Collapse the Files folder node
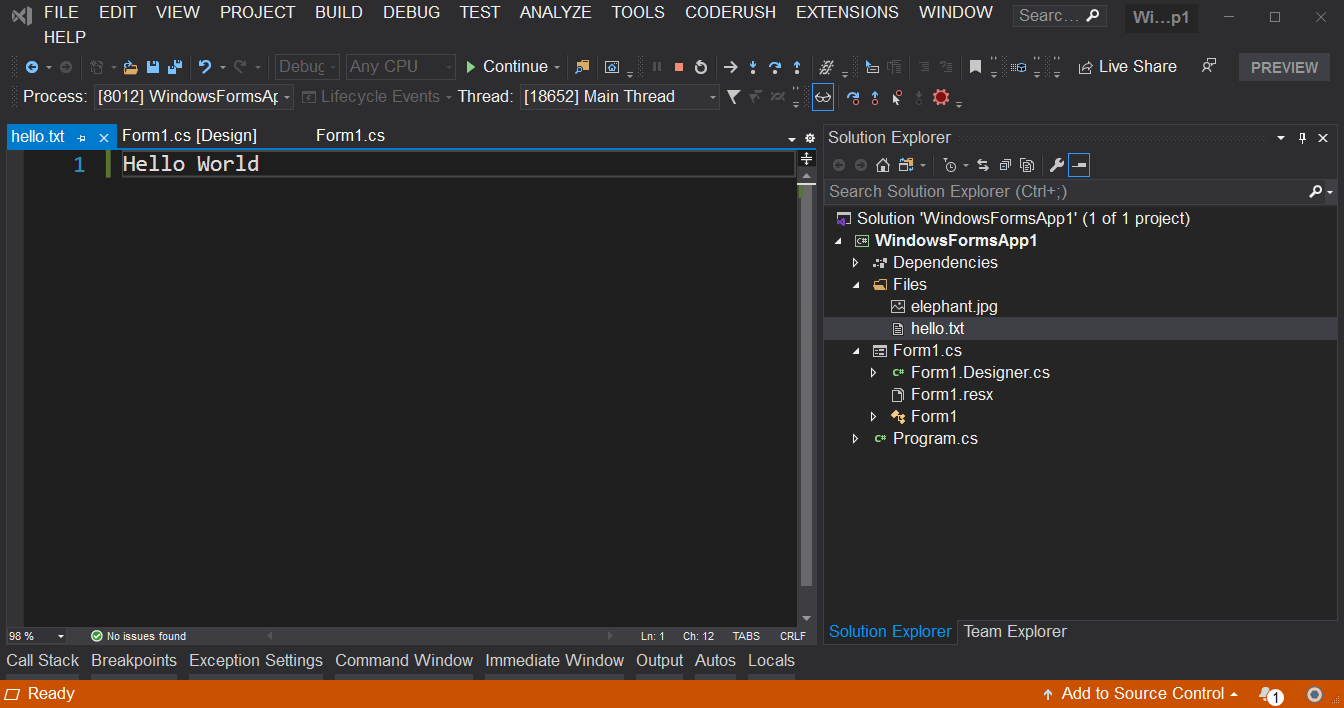 856,284
